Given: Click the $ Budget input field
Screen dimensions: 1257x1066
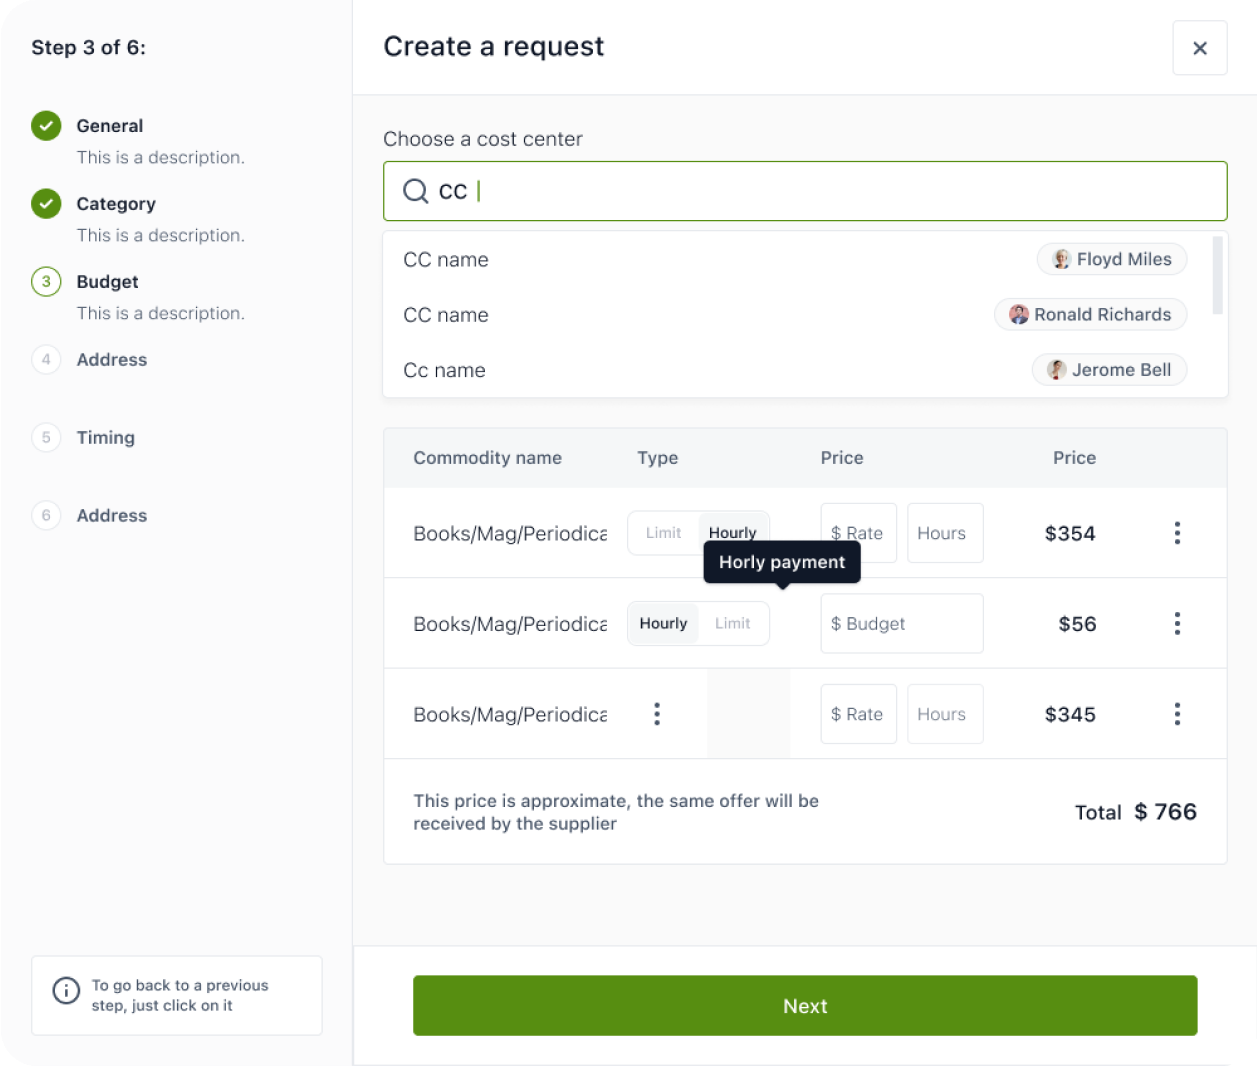Looking at the screenshot, I should [902, 624].
